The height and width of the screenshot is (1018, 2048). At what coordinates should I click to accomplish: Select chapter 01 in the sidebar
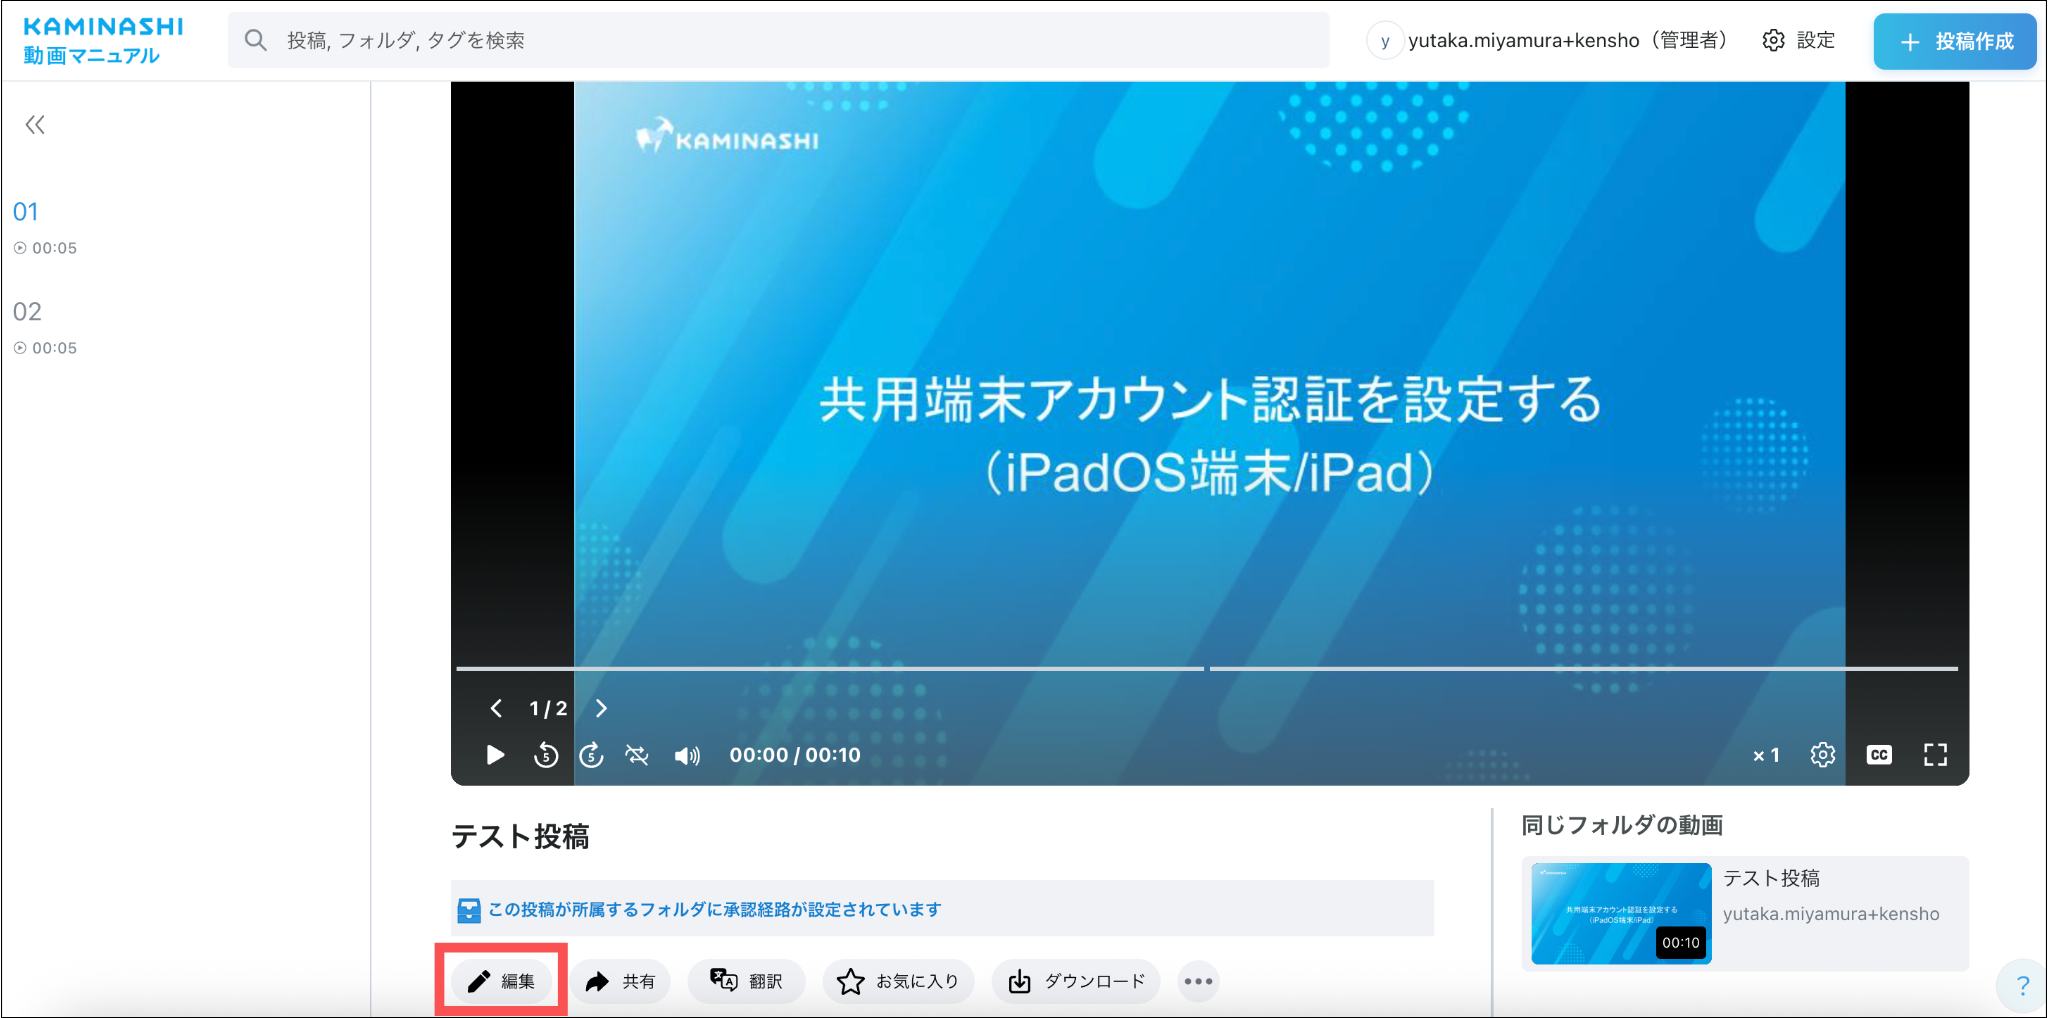pos(26,212)
